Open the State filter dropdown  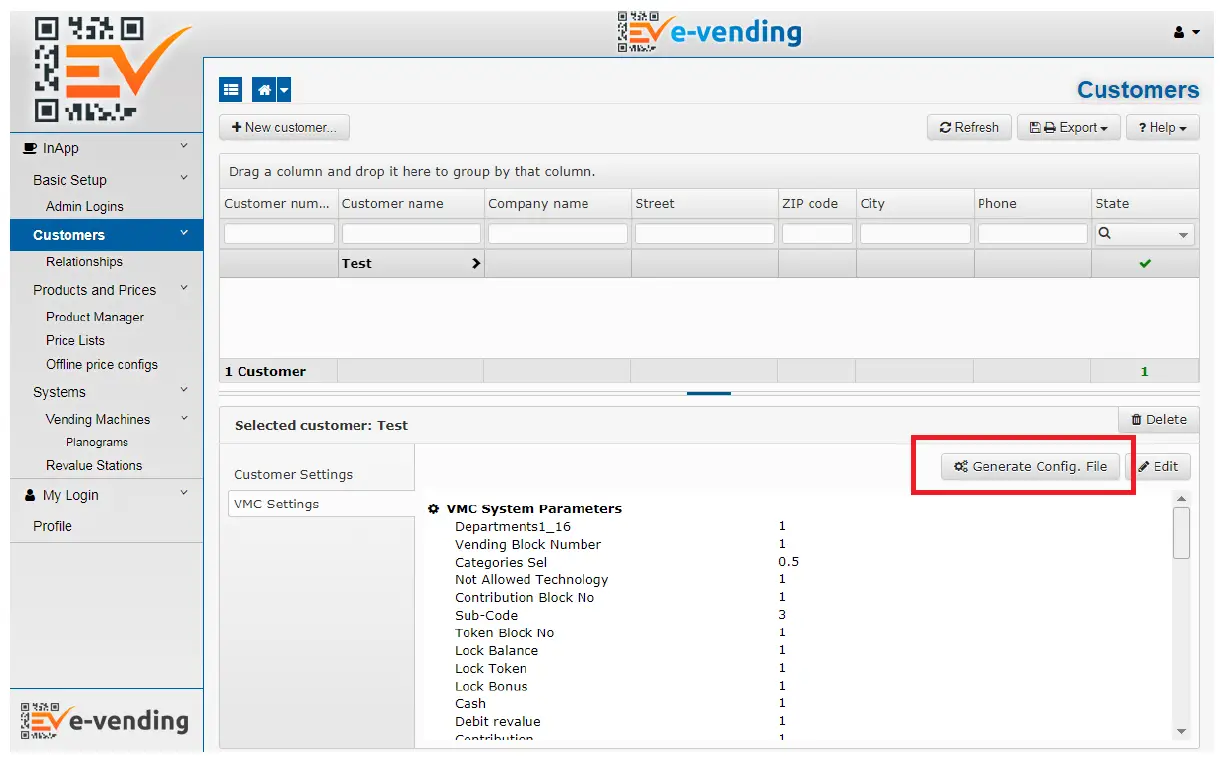[1184, 235]
